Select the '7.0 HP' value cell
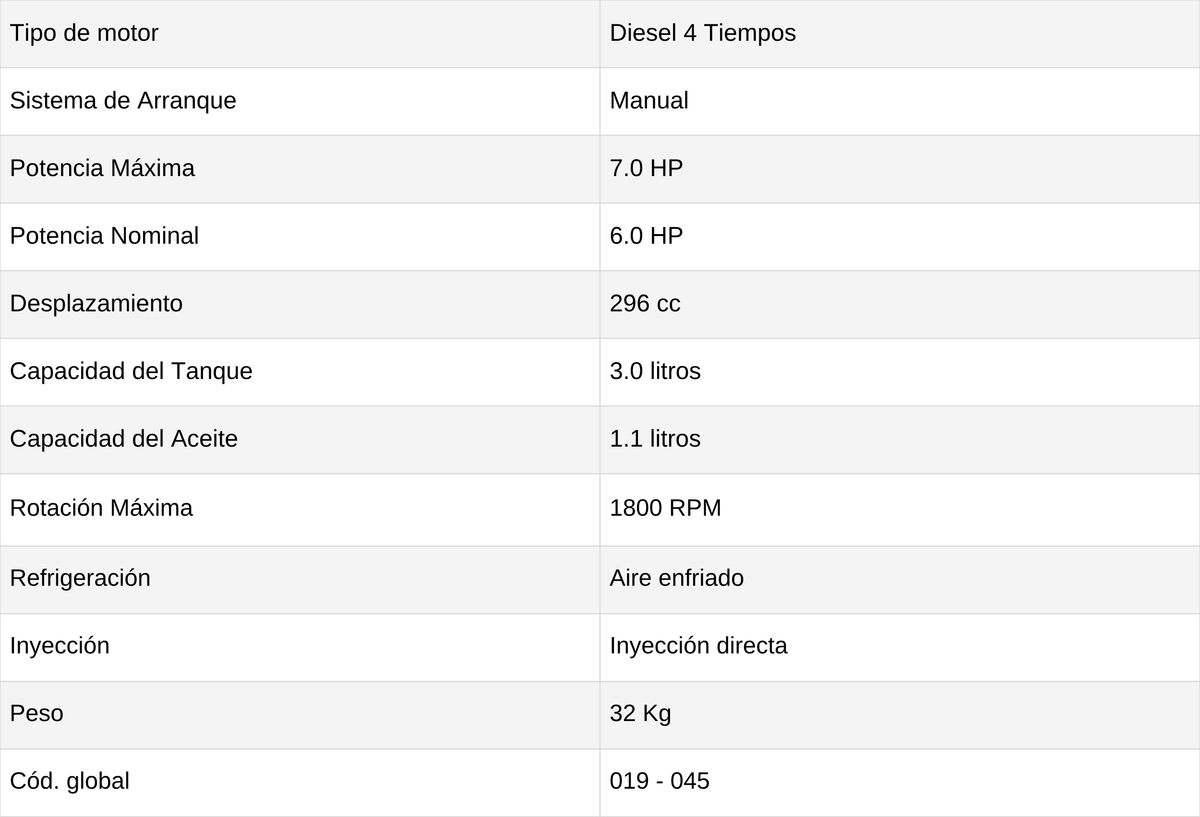The height and width of the screenshot is (817, 1200). (x=900, y=169)
